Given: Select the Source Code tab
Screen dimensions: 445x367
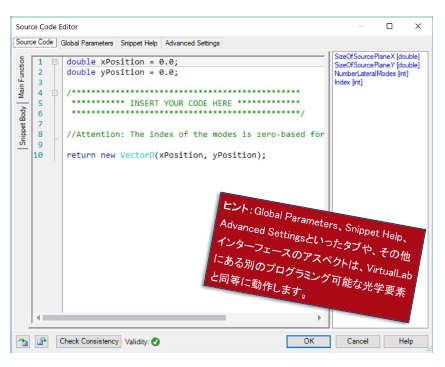Looking at the screenshot, I should click(x=35, y=42).
